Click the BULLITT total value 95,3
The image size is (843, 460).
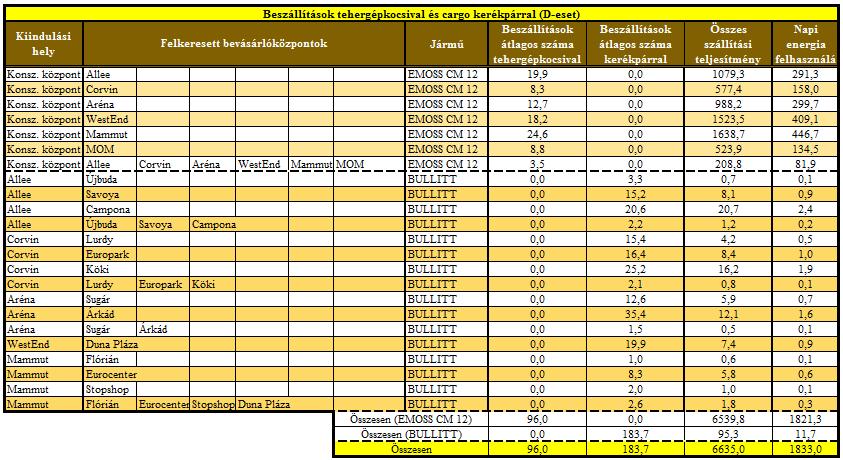point(728,435)
